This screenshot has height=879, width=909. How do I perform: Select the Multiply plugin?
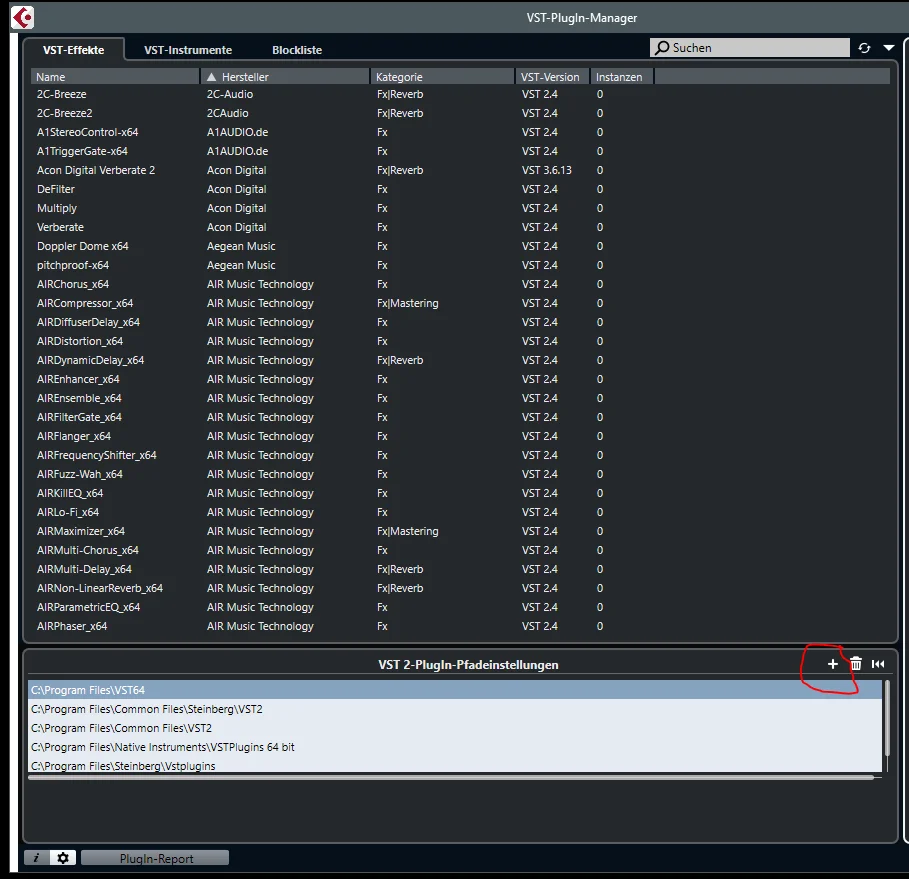click(461, 208)
